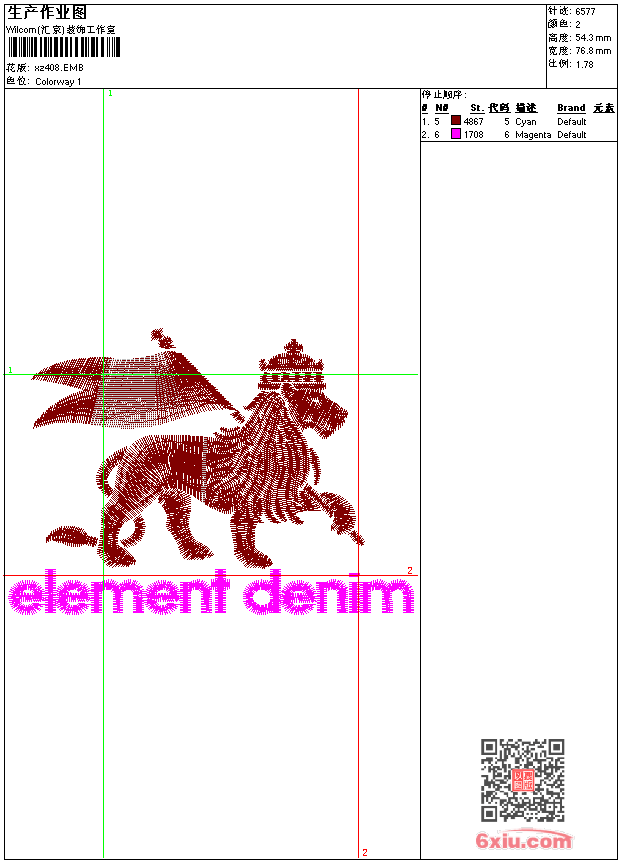The width and height of the screenshot is (620, 860).
Task: Click the 'Colorway 1' label
Action: (58, 82)
